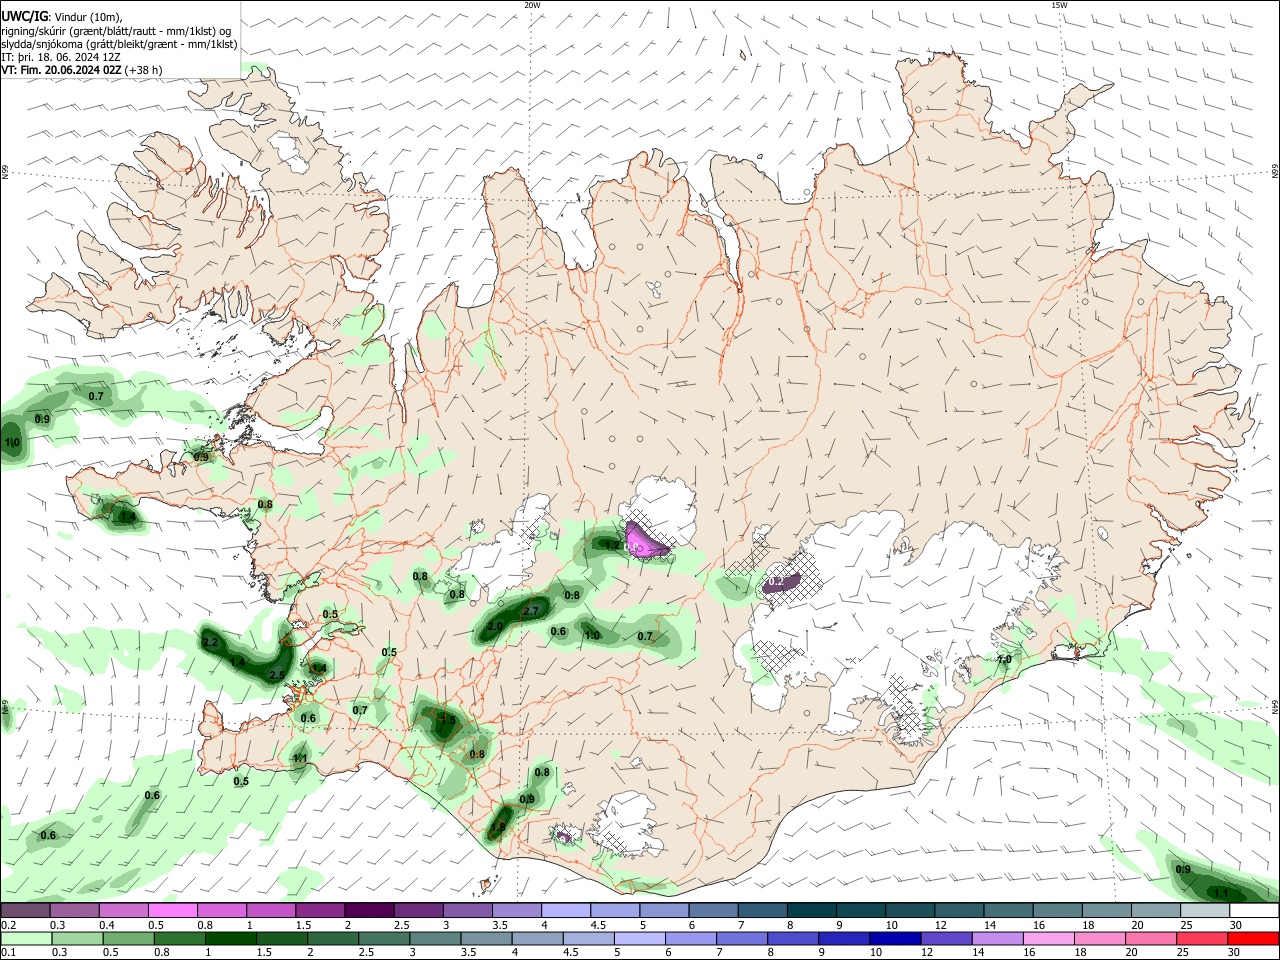Click the "1.2" value beside the pink snow patch

(613, 545)
